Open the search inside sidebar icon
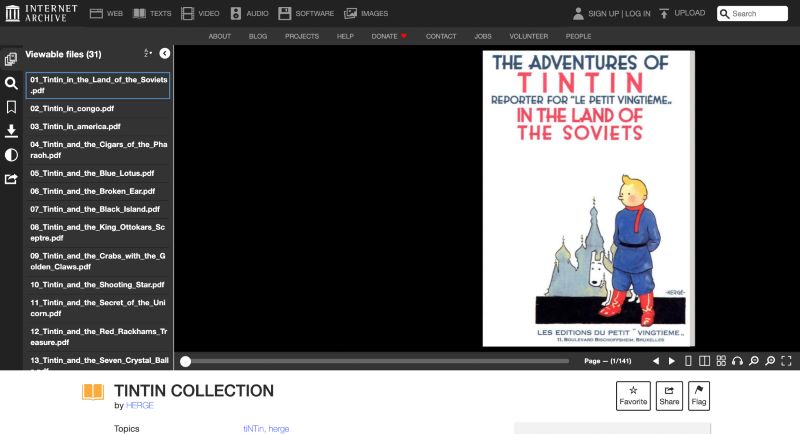Viewport: 800px width, 434px height. [11, 83]
